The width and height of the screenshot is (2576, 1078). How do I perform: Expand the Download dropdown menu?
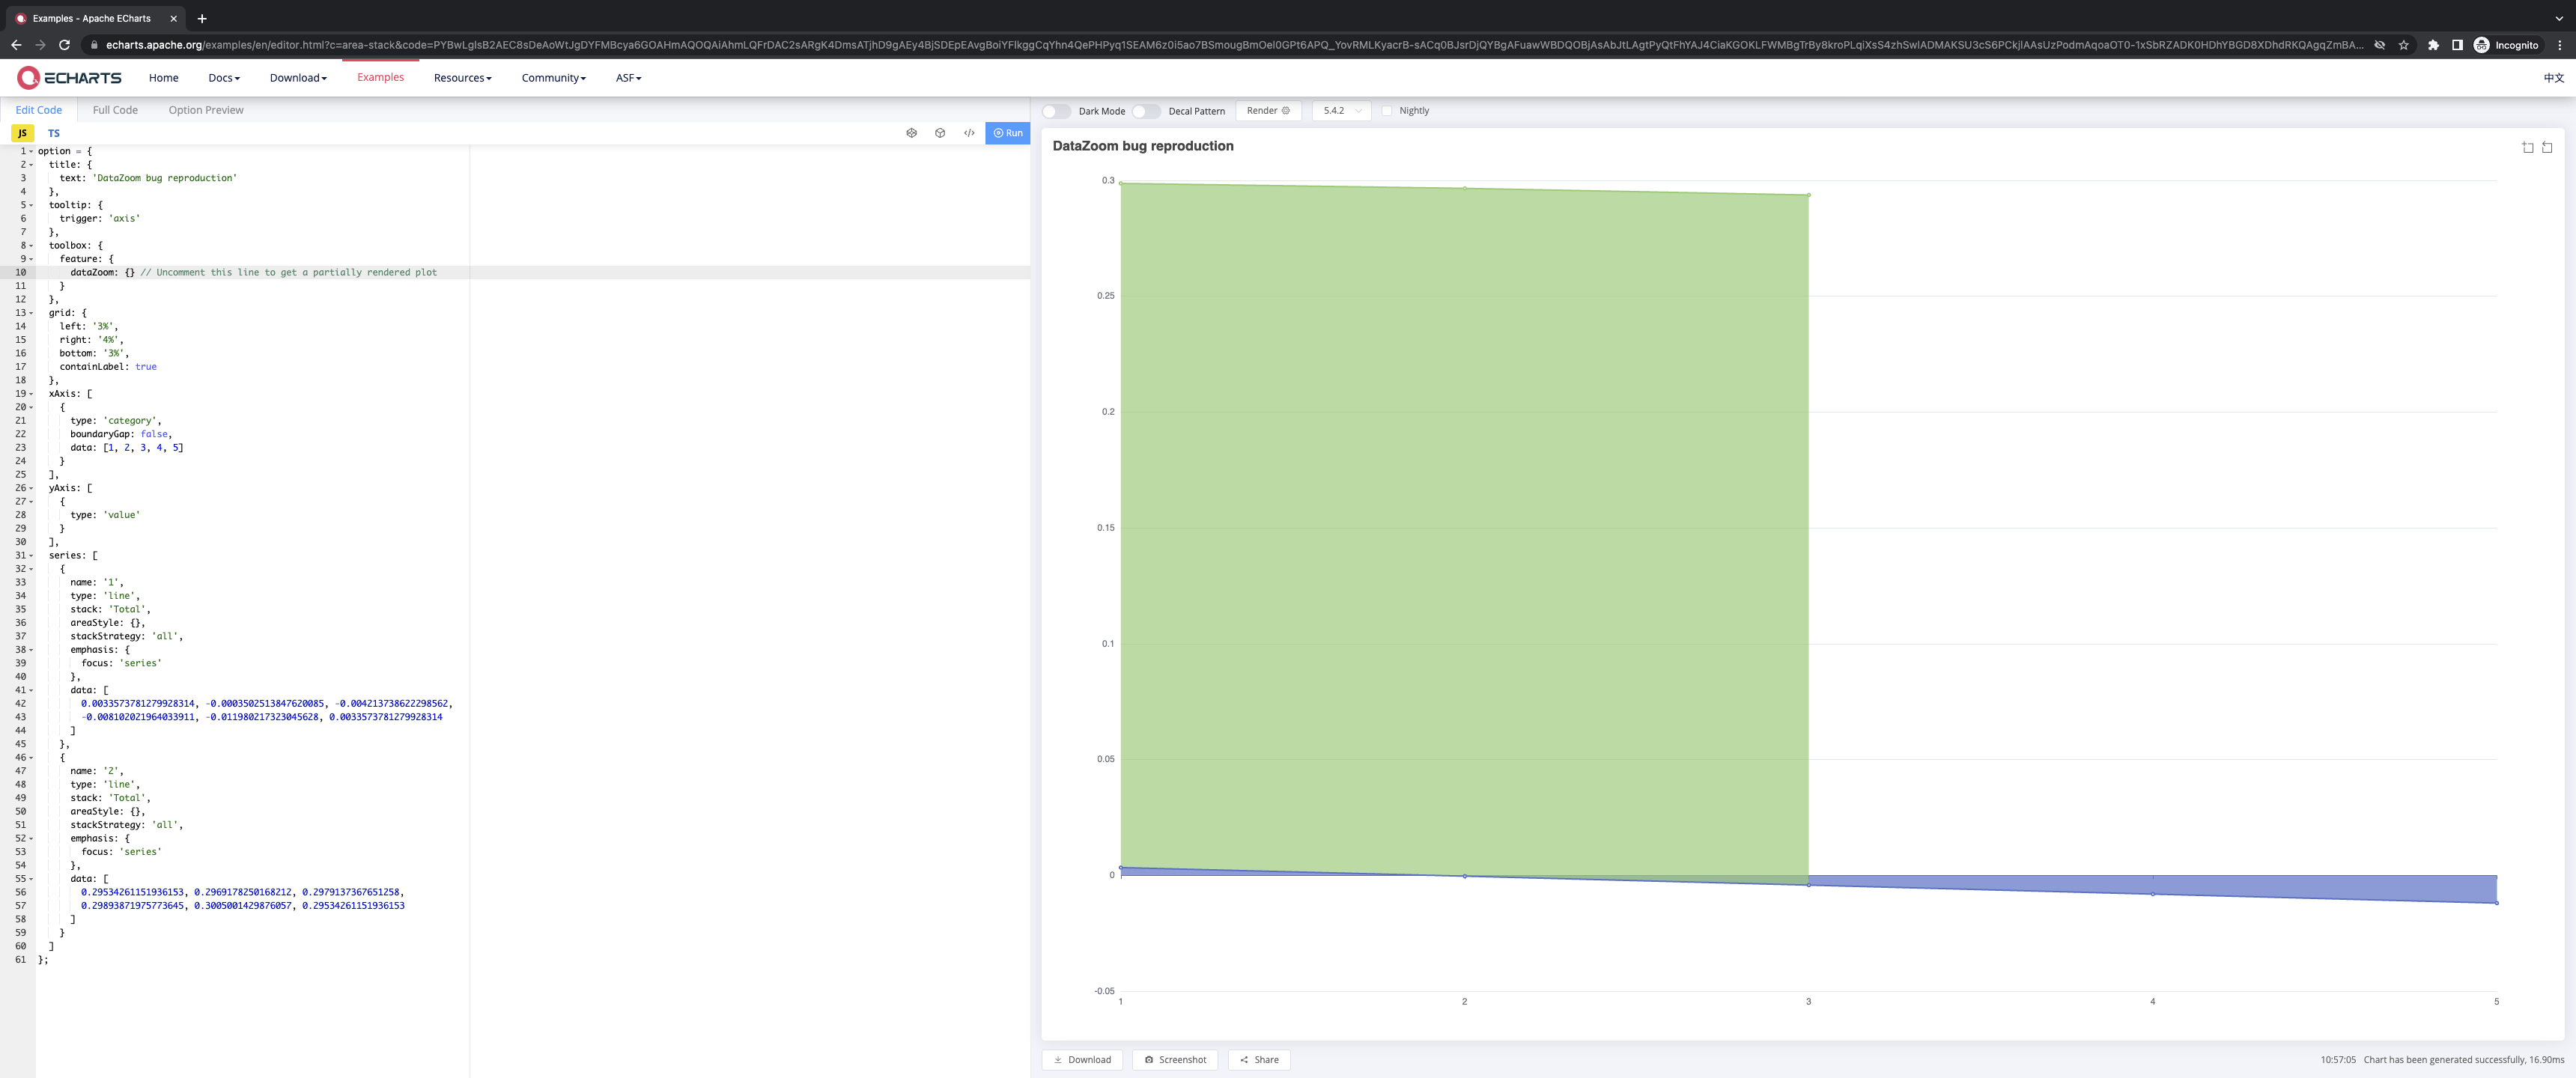[297, 77]
